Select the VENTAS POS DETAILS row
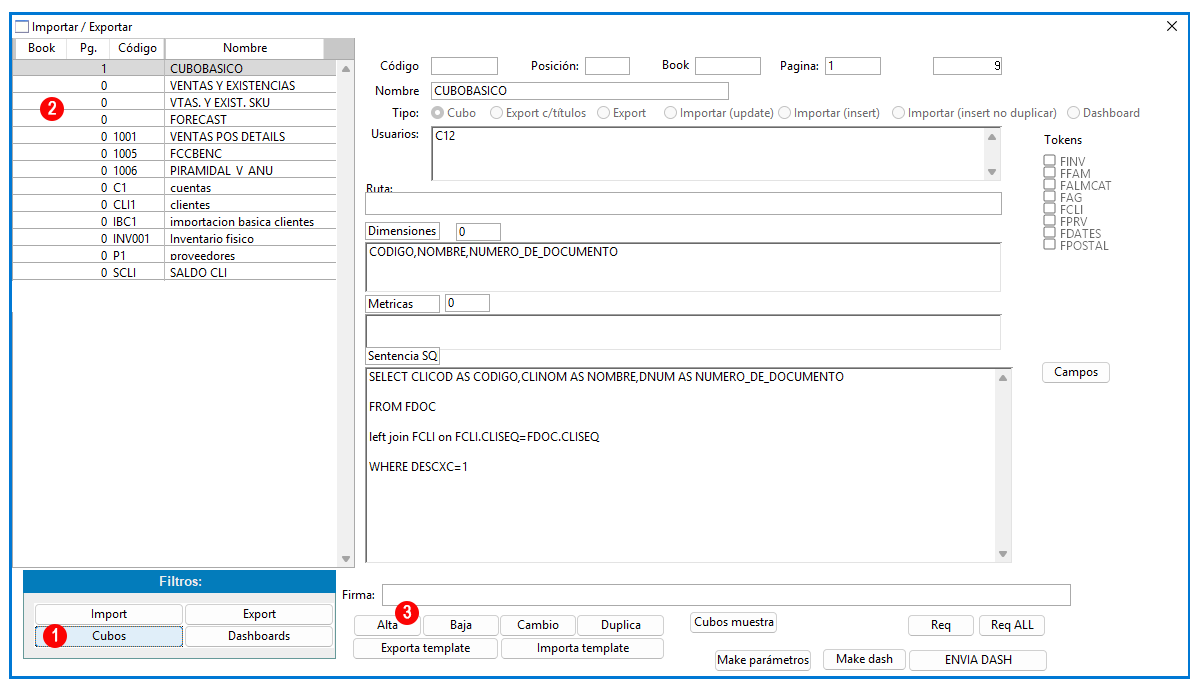Image resolution: width=1200 pixels, height=689 pixels. (x=174, y=137)
